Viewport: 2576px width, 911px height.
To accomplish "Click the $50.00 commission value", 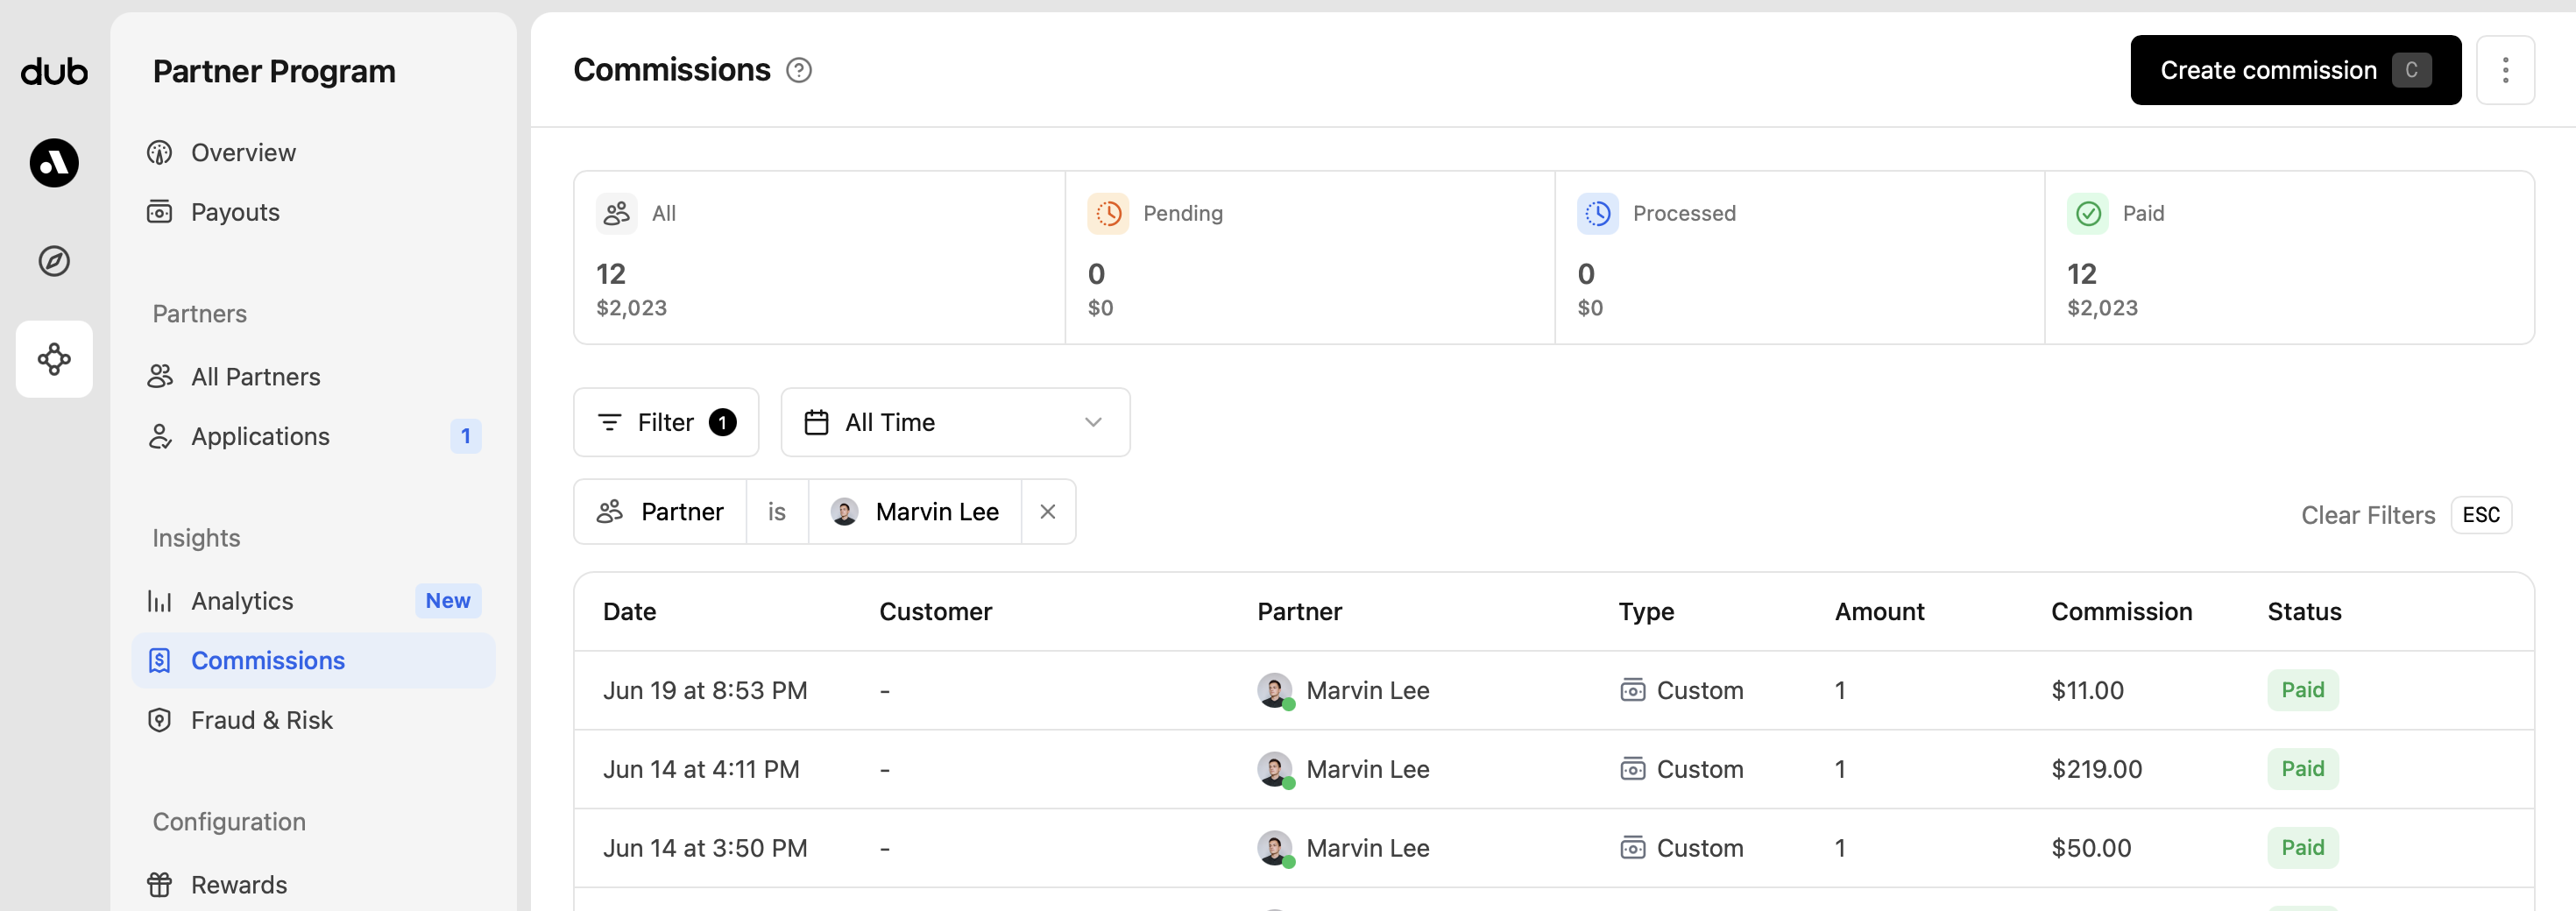I will [x=2091, y=848].
